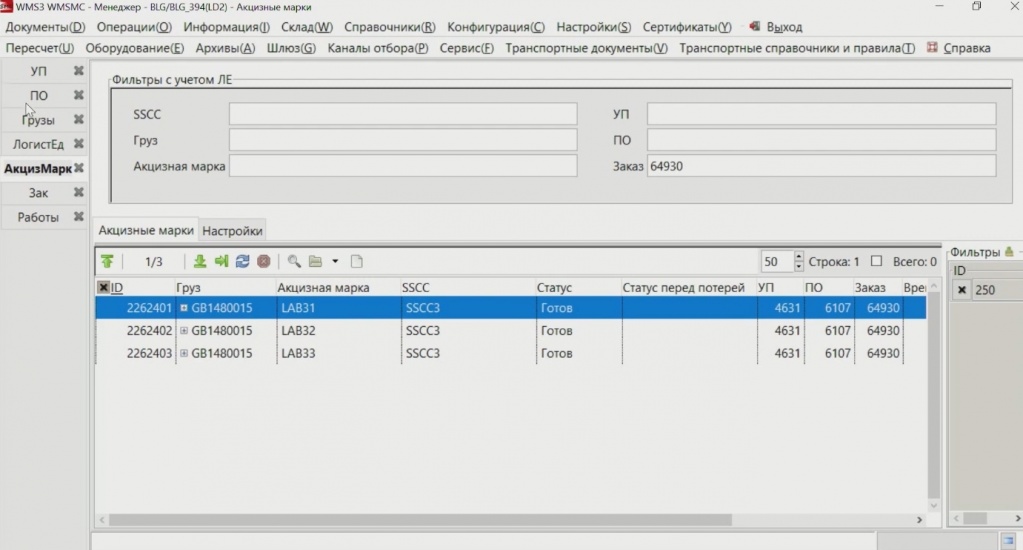Close the Грузы sidebar tab

(79, 119)
